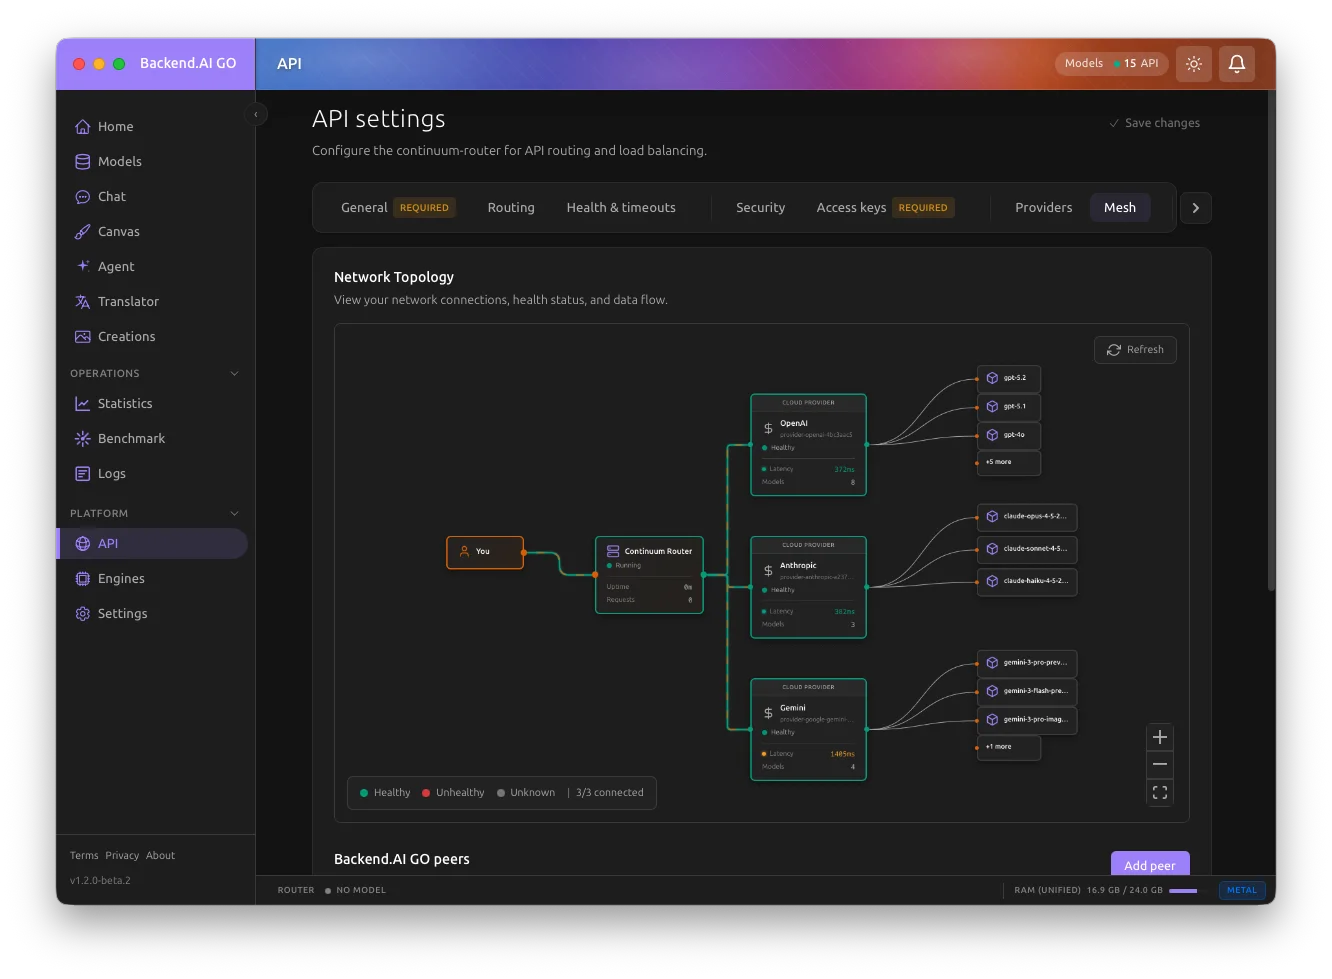1332x979 pixels.
Task: Switch to the Security tab
Action: [760, 207]
